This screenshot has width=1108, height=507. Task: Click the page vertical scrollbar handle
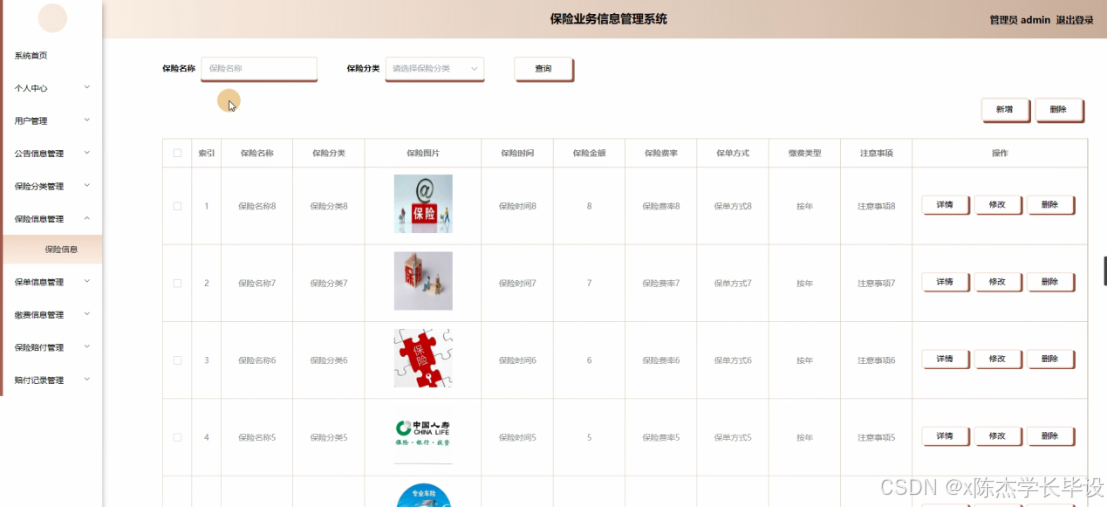(1105, 271)
